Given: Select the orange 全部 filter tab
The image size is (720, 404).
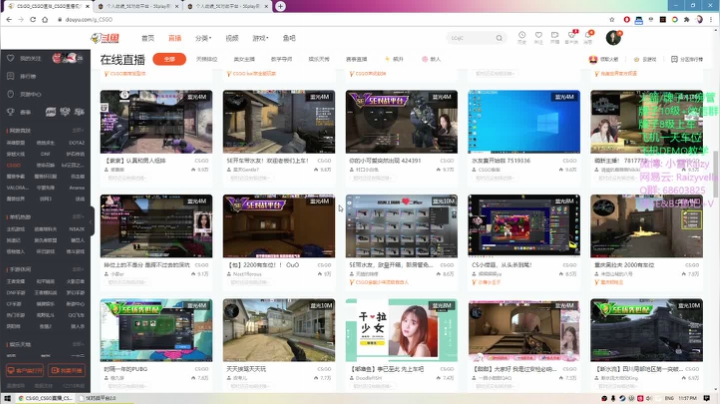Looking at the screenshot, I should (169, 59).
